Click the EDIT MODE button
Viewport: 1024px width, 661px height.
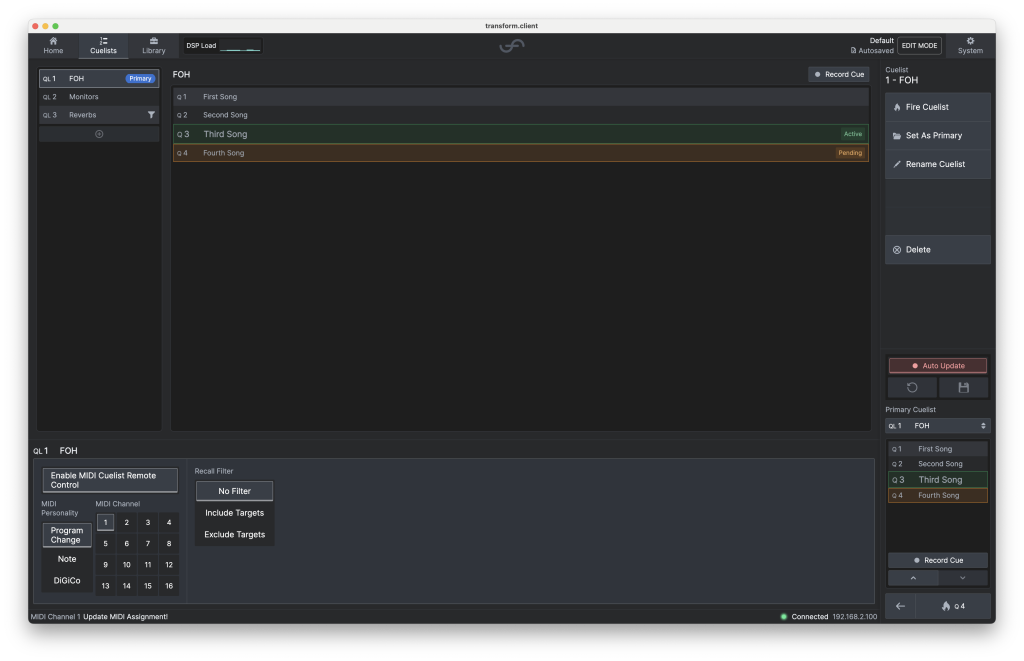[x=919, y=46]
